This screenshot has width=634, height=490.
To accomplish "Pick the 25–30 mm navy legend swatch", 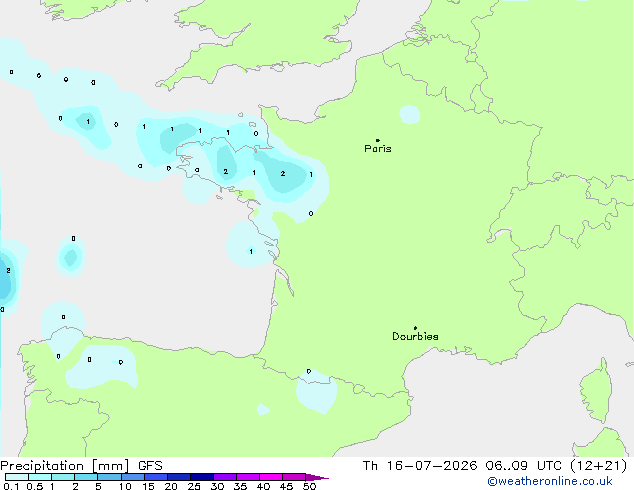I will tap(201, 477).
